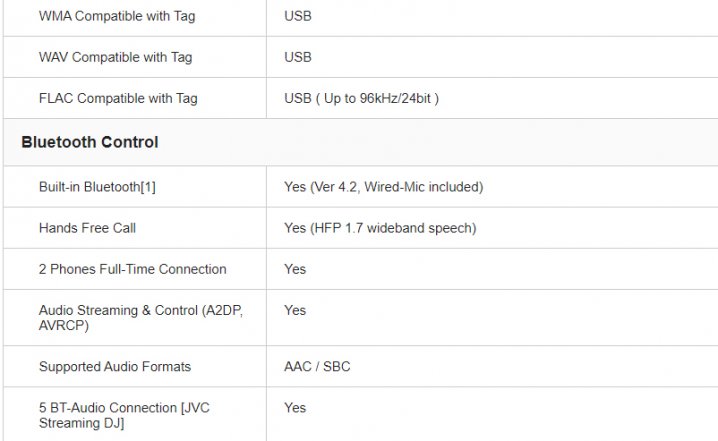The image size is (718, 441).
Task: Click the AAC / SBC value
Action: (317, 367)
